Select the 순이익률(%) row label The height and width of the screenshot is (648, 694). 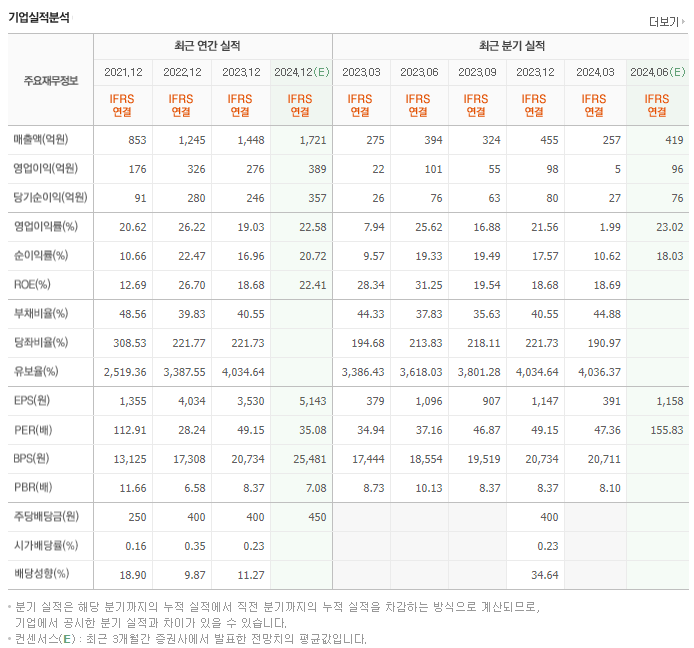[x=41, y=255]
